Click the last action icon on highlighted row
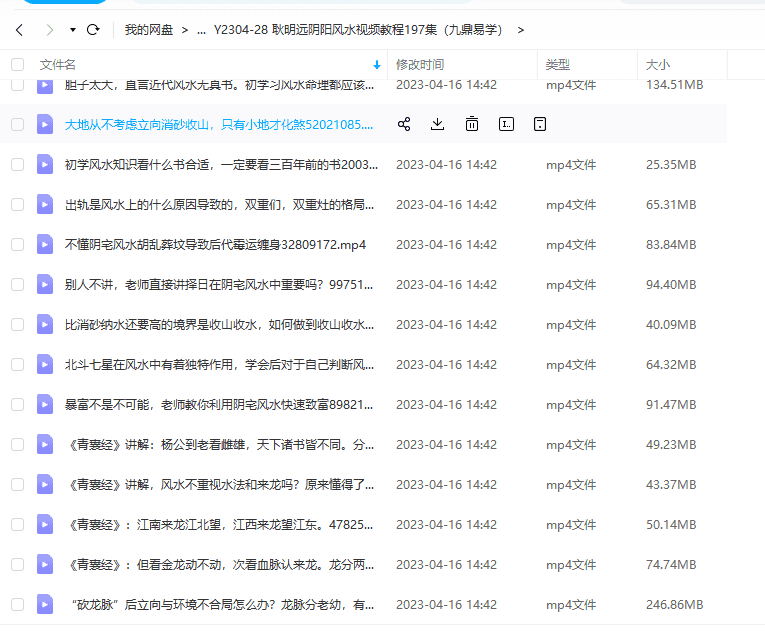Screen dimensions: 765x644 tap(540, 124)
